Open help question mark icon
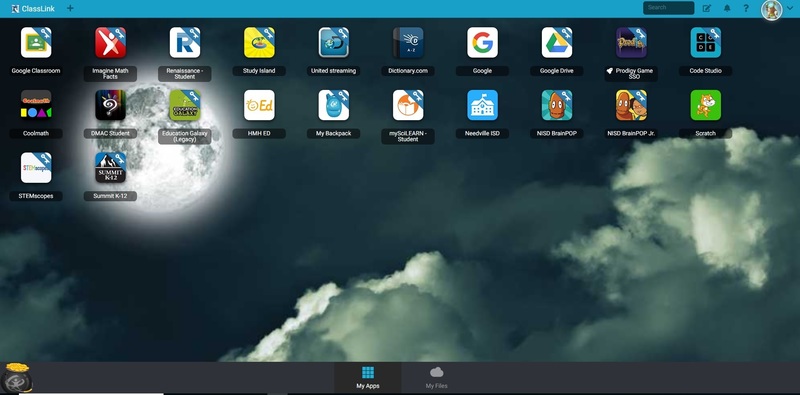This screenshot has height=395, width=800. [746, 8]
